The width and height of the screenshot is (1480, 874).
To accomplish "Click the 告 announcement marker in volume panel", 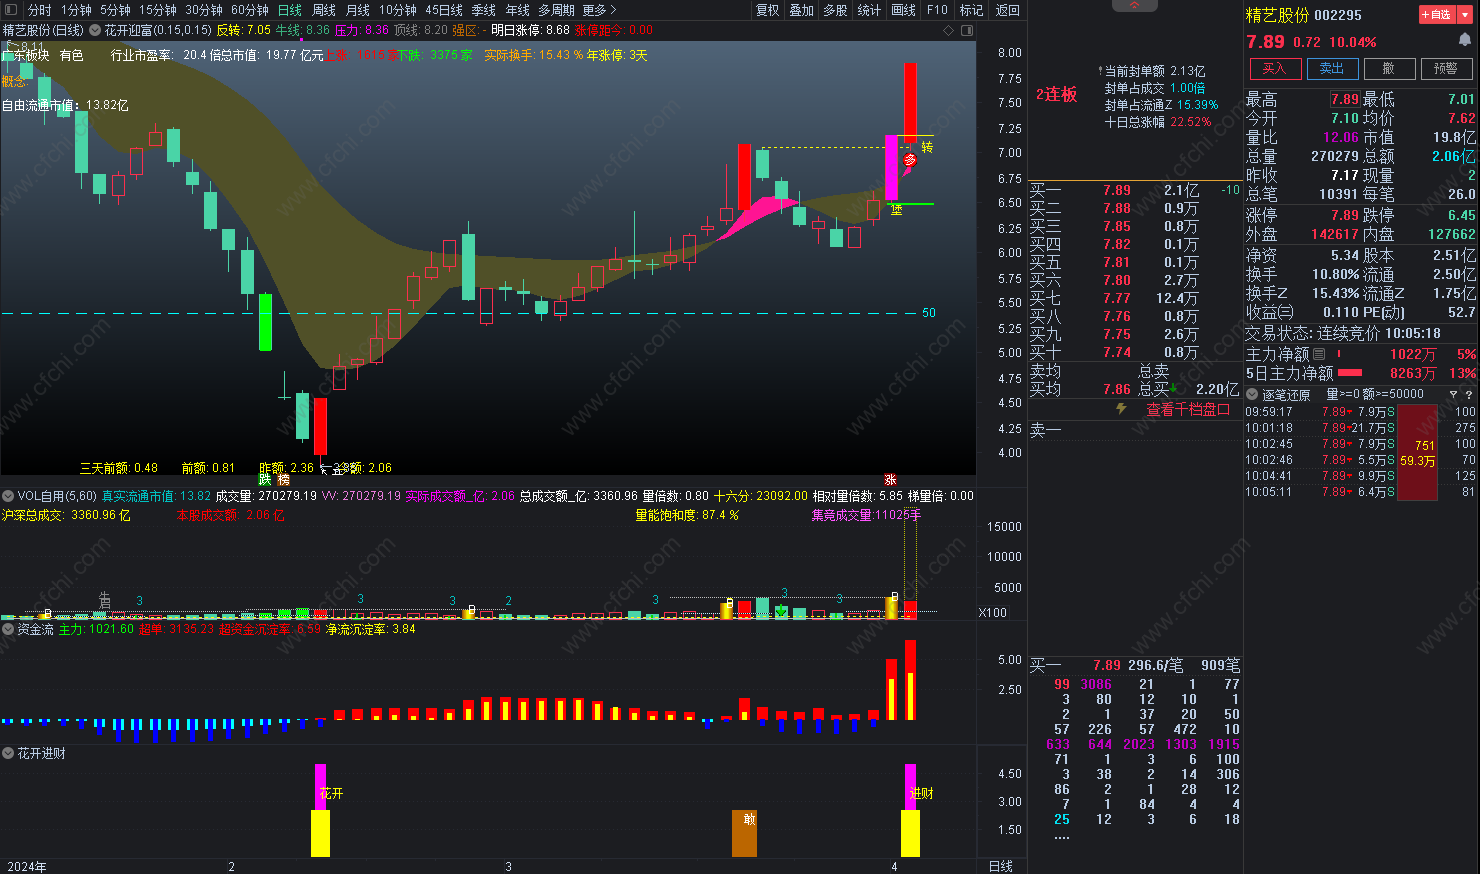I will pyautogui.click(x=105, y=600).
